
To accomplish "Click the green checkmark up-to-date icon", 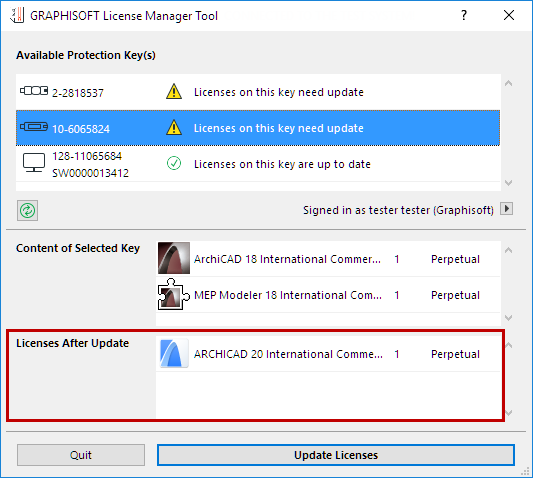I will (174, 163).
